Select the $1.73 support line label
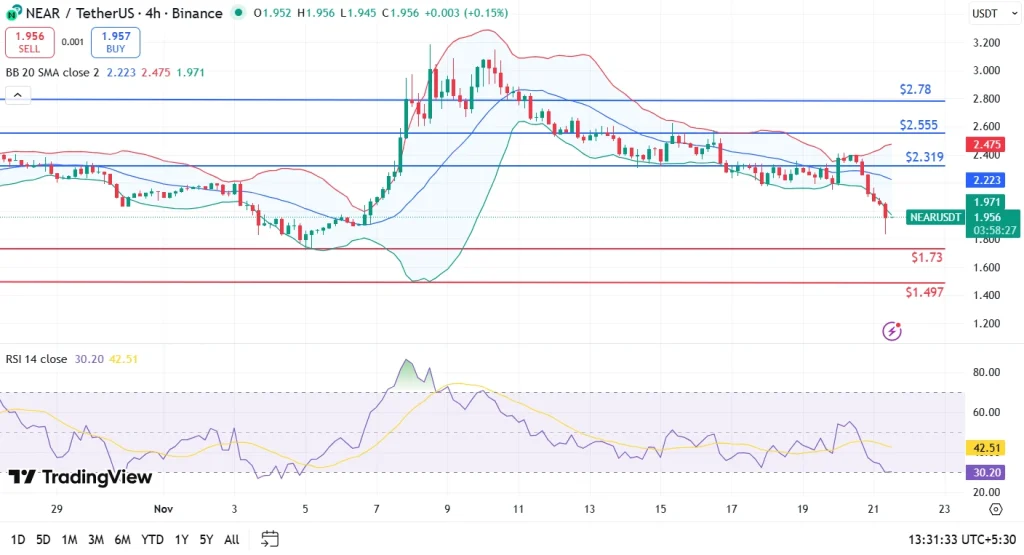The image size is (1024, 555). tap(926, 258)
